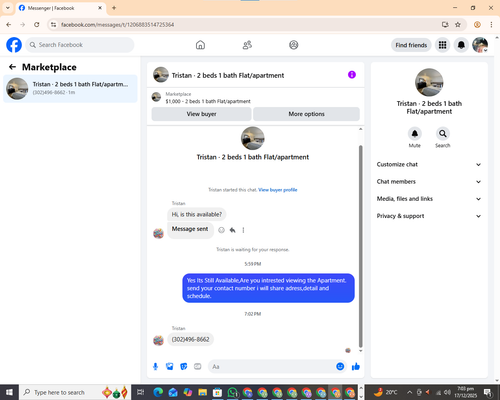This screenshot has height=400, width=500.
Task: Expand Customize chat section
Action: (429, 164)
